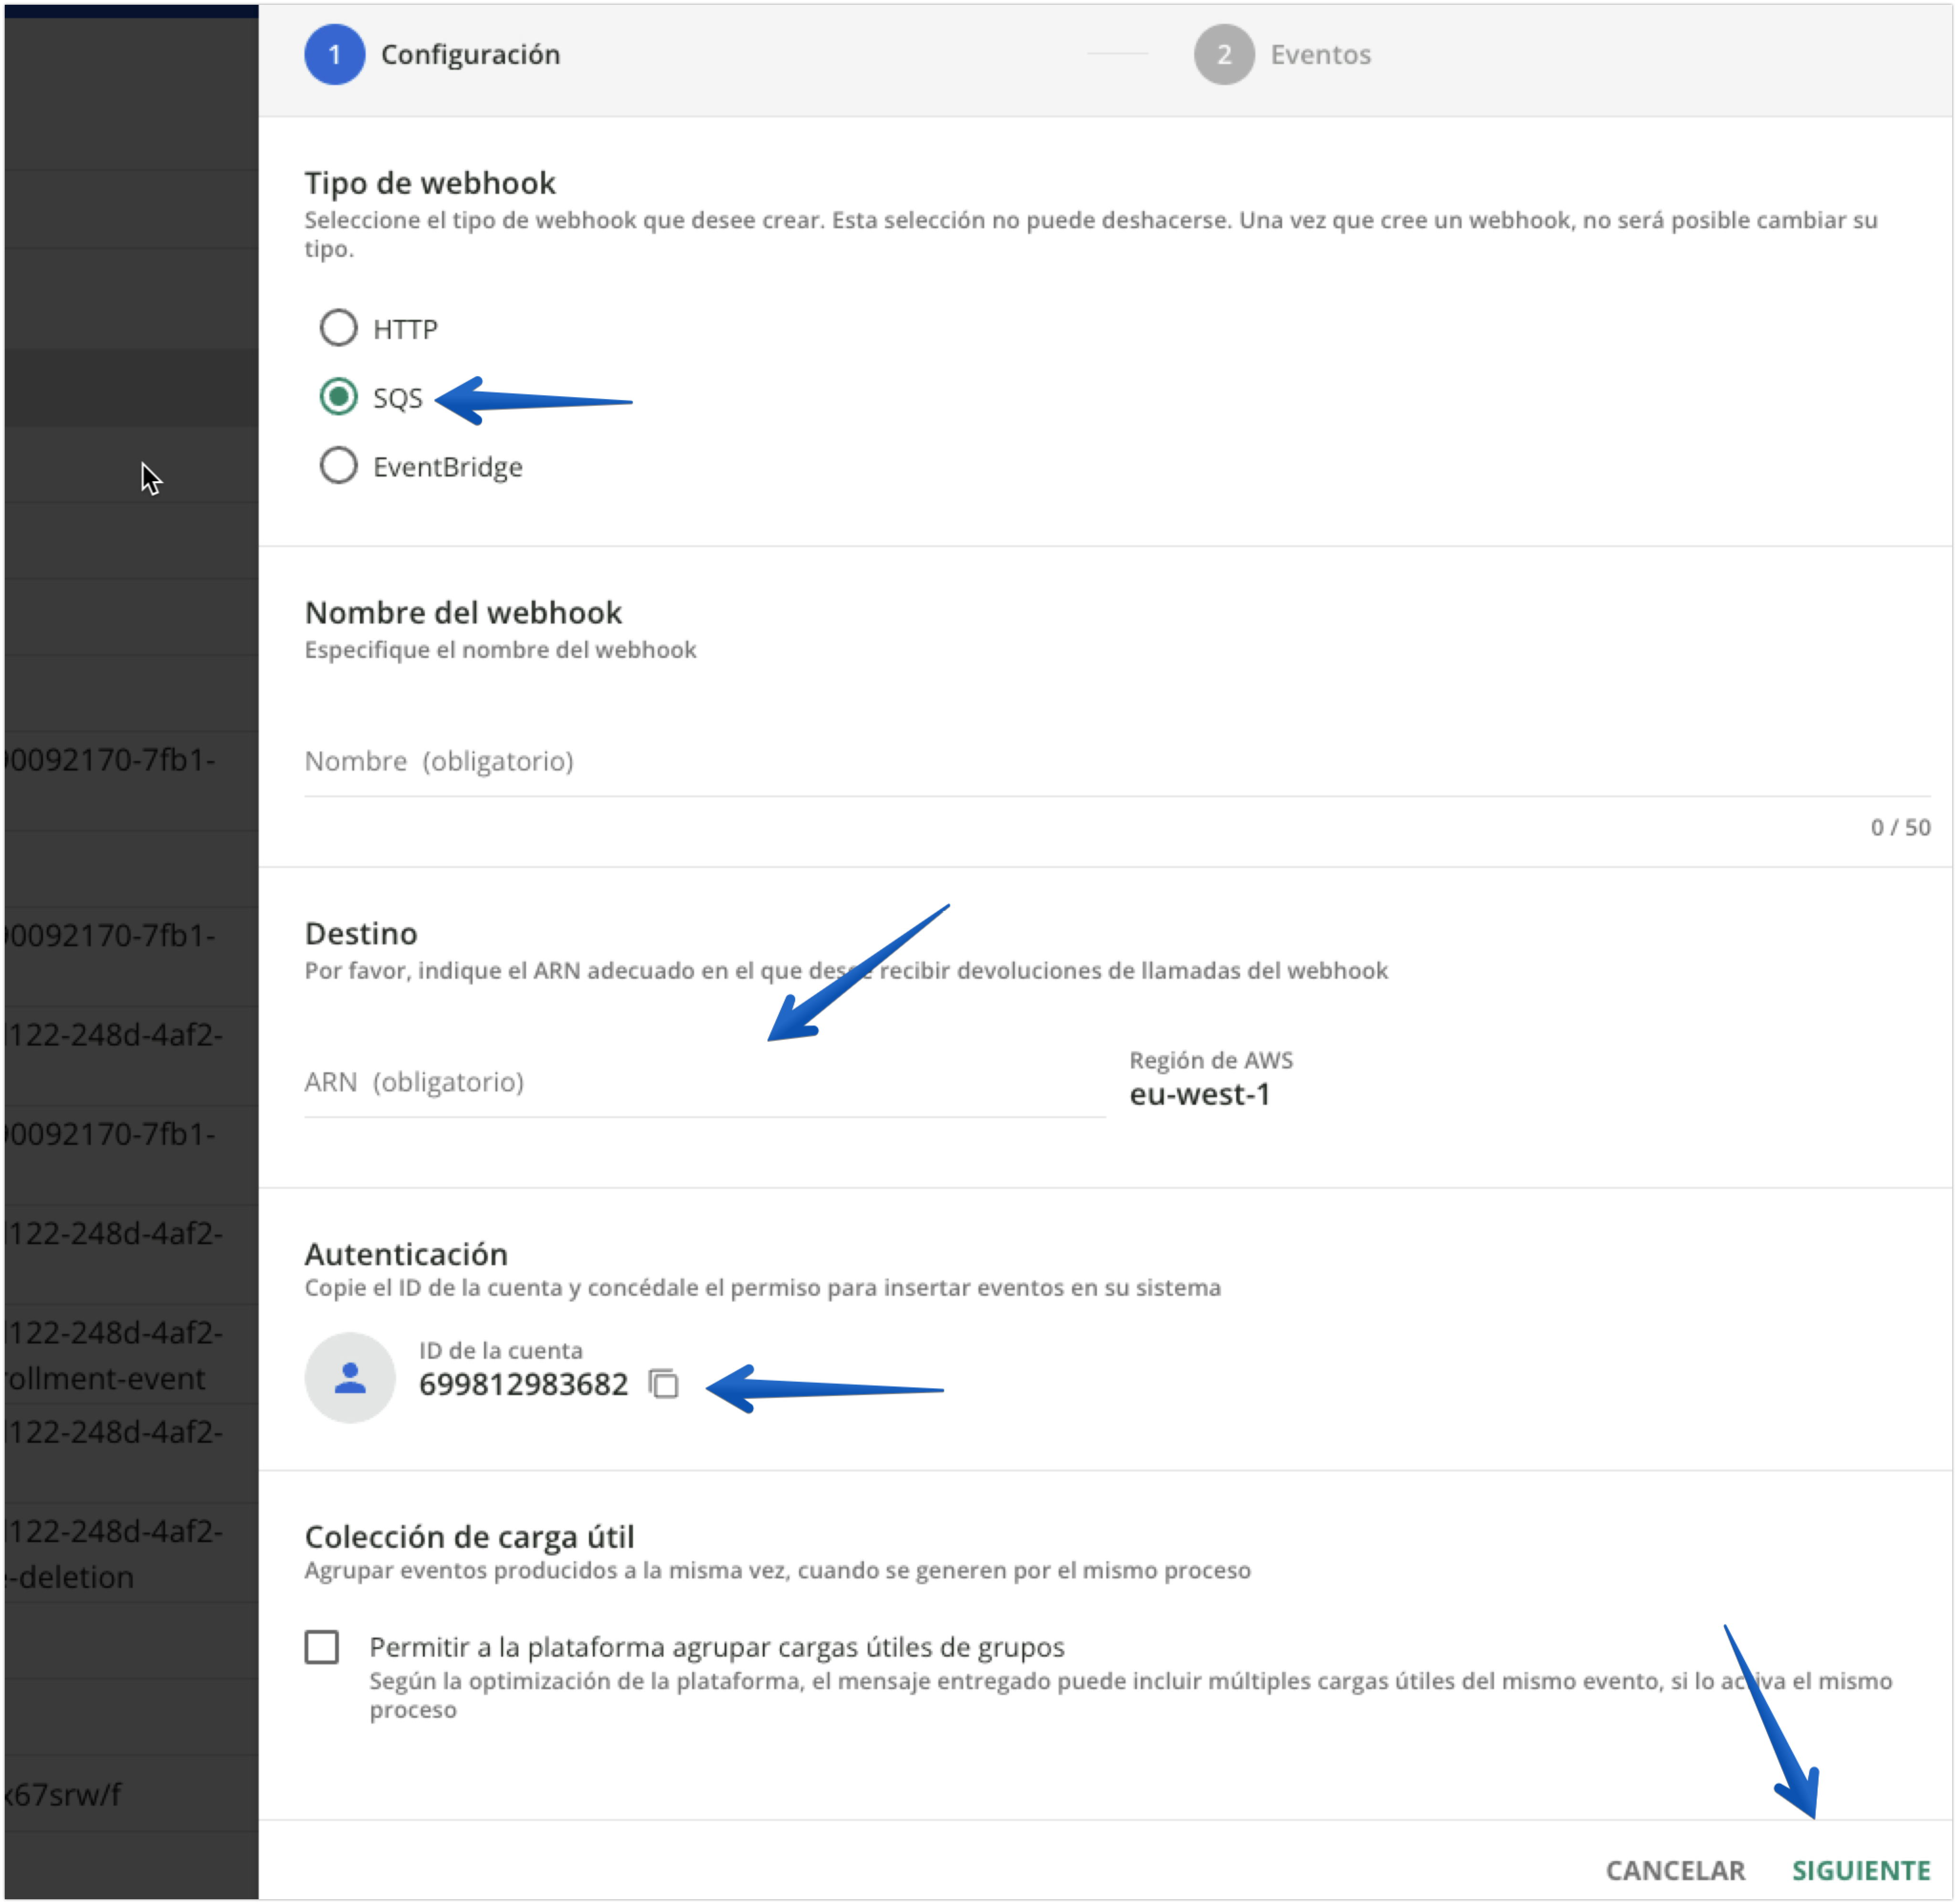Click the eu-west-1 AWS region value
The image size is (1957, 1904).
[x=1200, y=1095]
